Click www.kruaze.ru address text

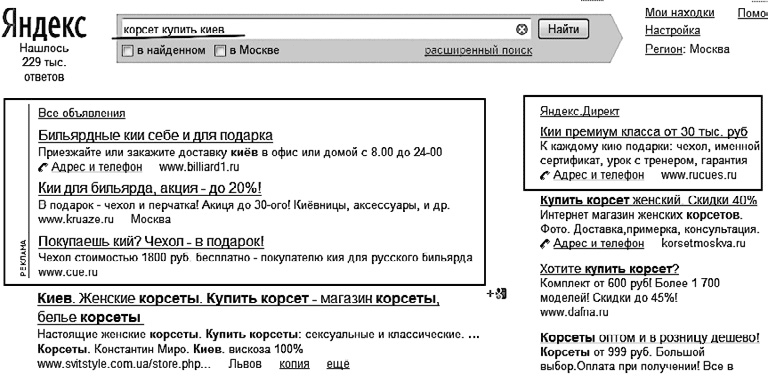[76, 219]
